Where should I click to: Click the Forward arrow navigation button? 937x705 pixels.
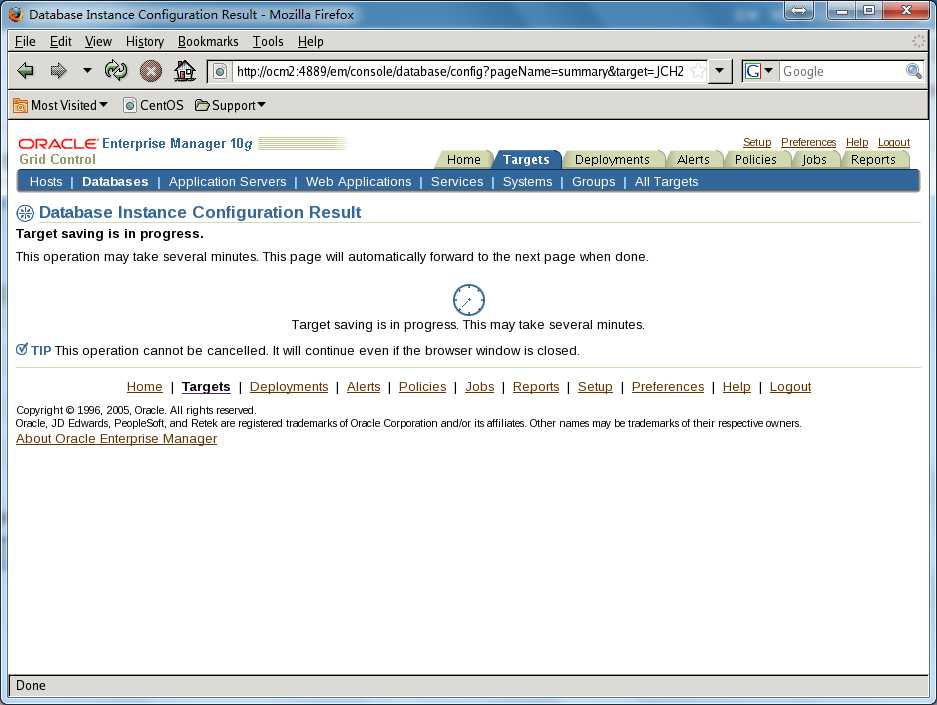(58, 71)
